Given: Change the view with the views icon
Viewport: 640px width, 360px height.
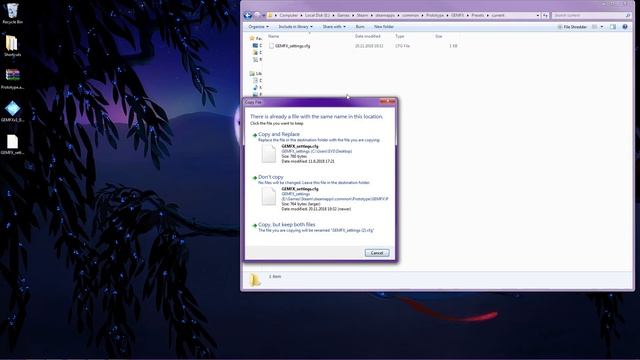Looking at the screenshot, I should tap(595, 27).
